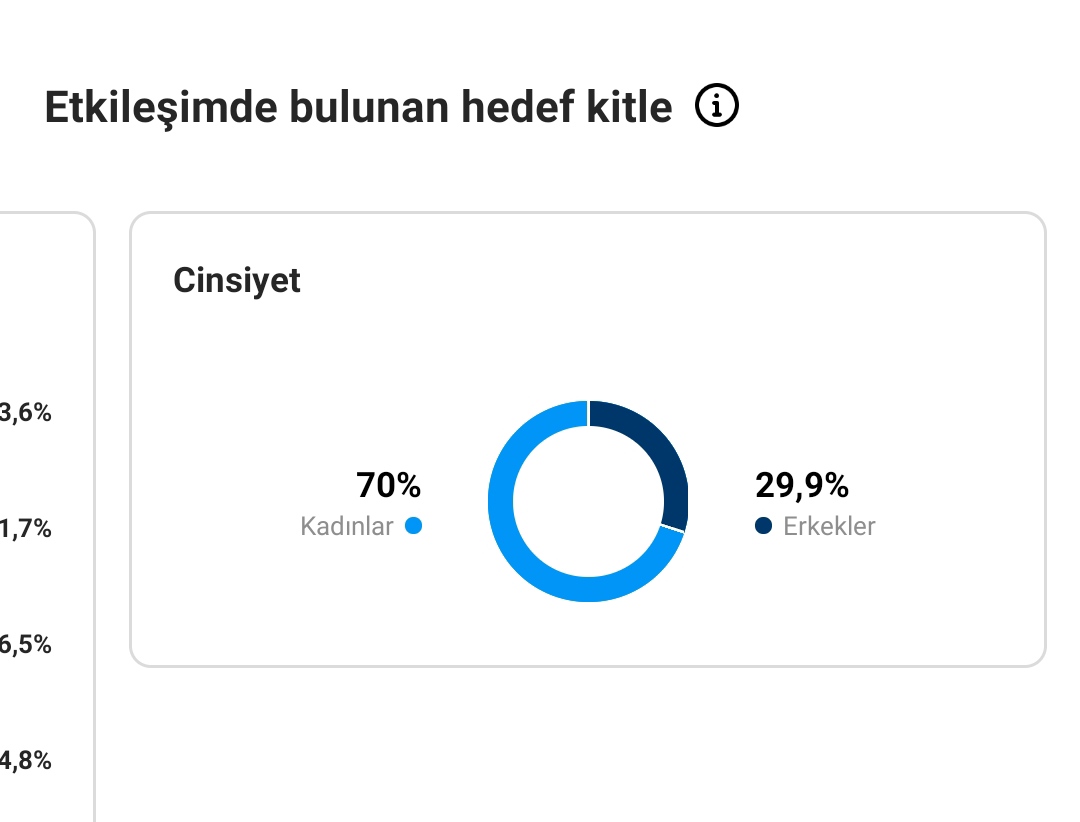The image size is (1080, 822).
Task: Click the info icon beside the heading
Action: 716,105
